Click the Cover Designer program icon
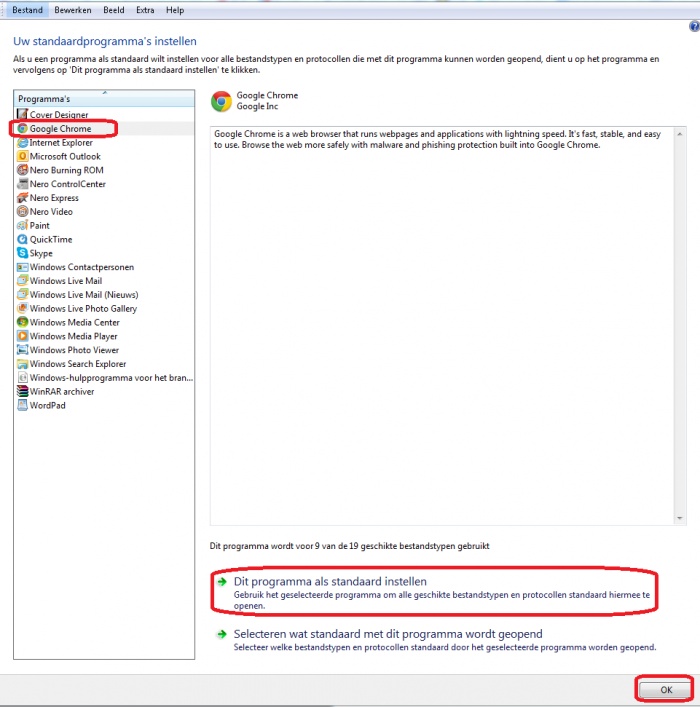Screen dimensions: 700x707 [22, 114]
